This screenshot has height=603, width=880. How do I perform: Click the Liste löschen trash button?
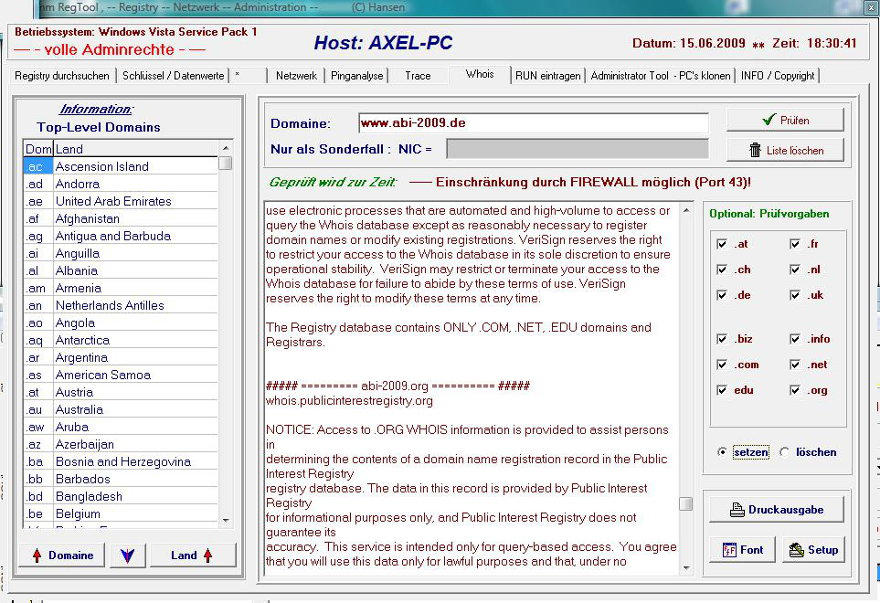point(785,150)
